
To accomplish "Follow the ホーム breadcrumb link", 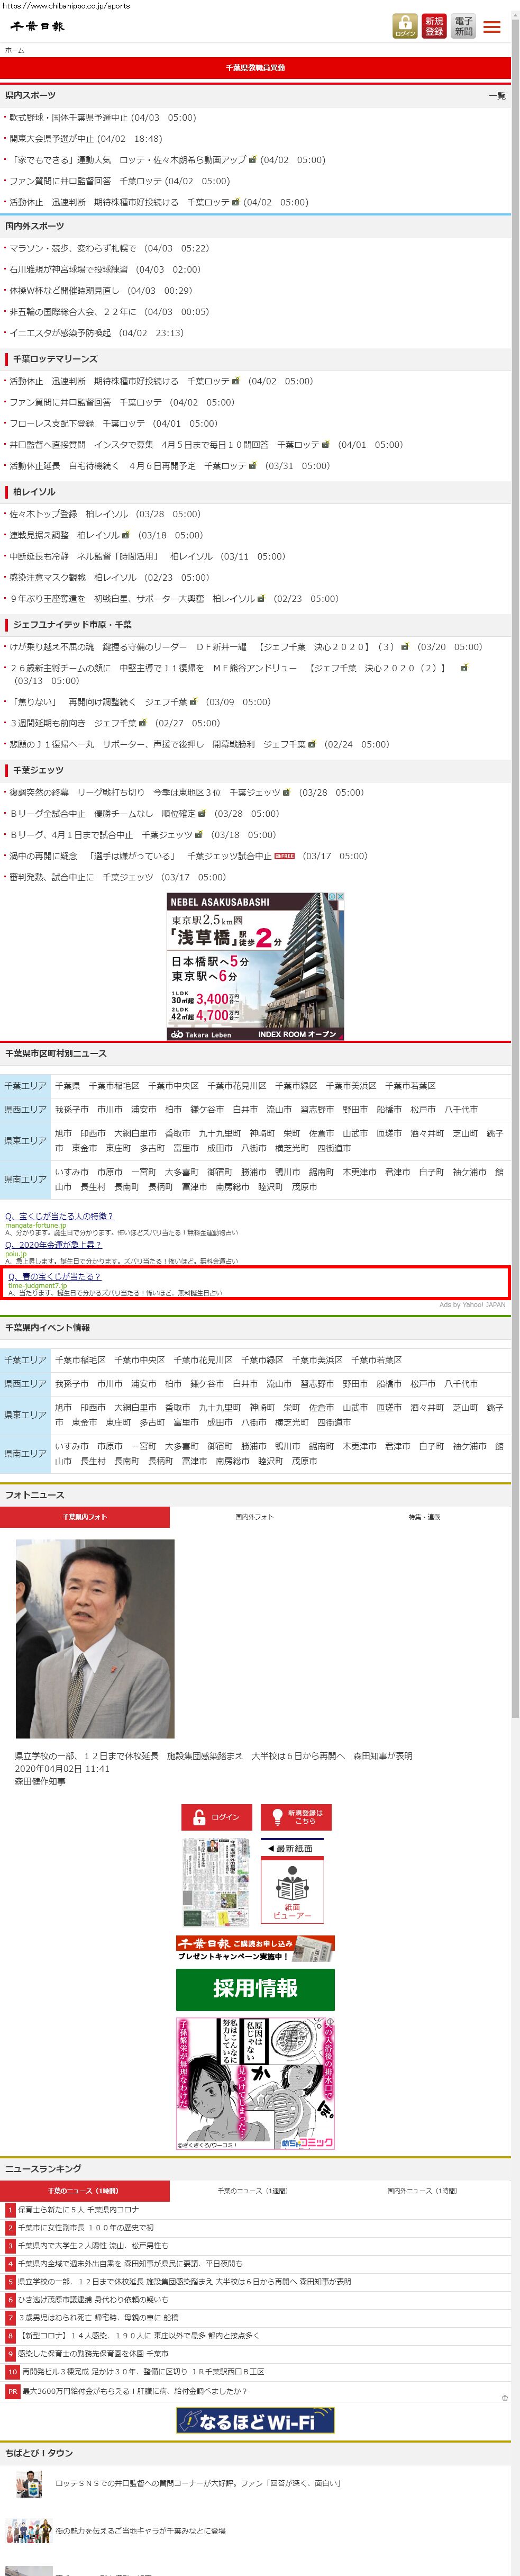I will (x=14, y=50).
